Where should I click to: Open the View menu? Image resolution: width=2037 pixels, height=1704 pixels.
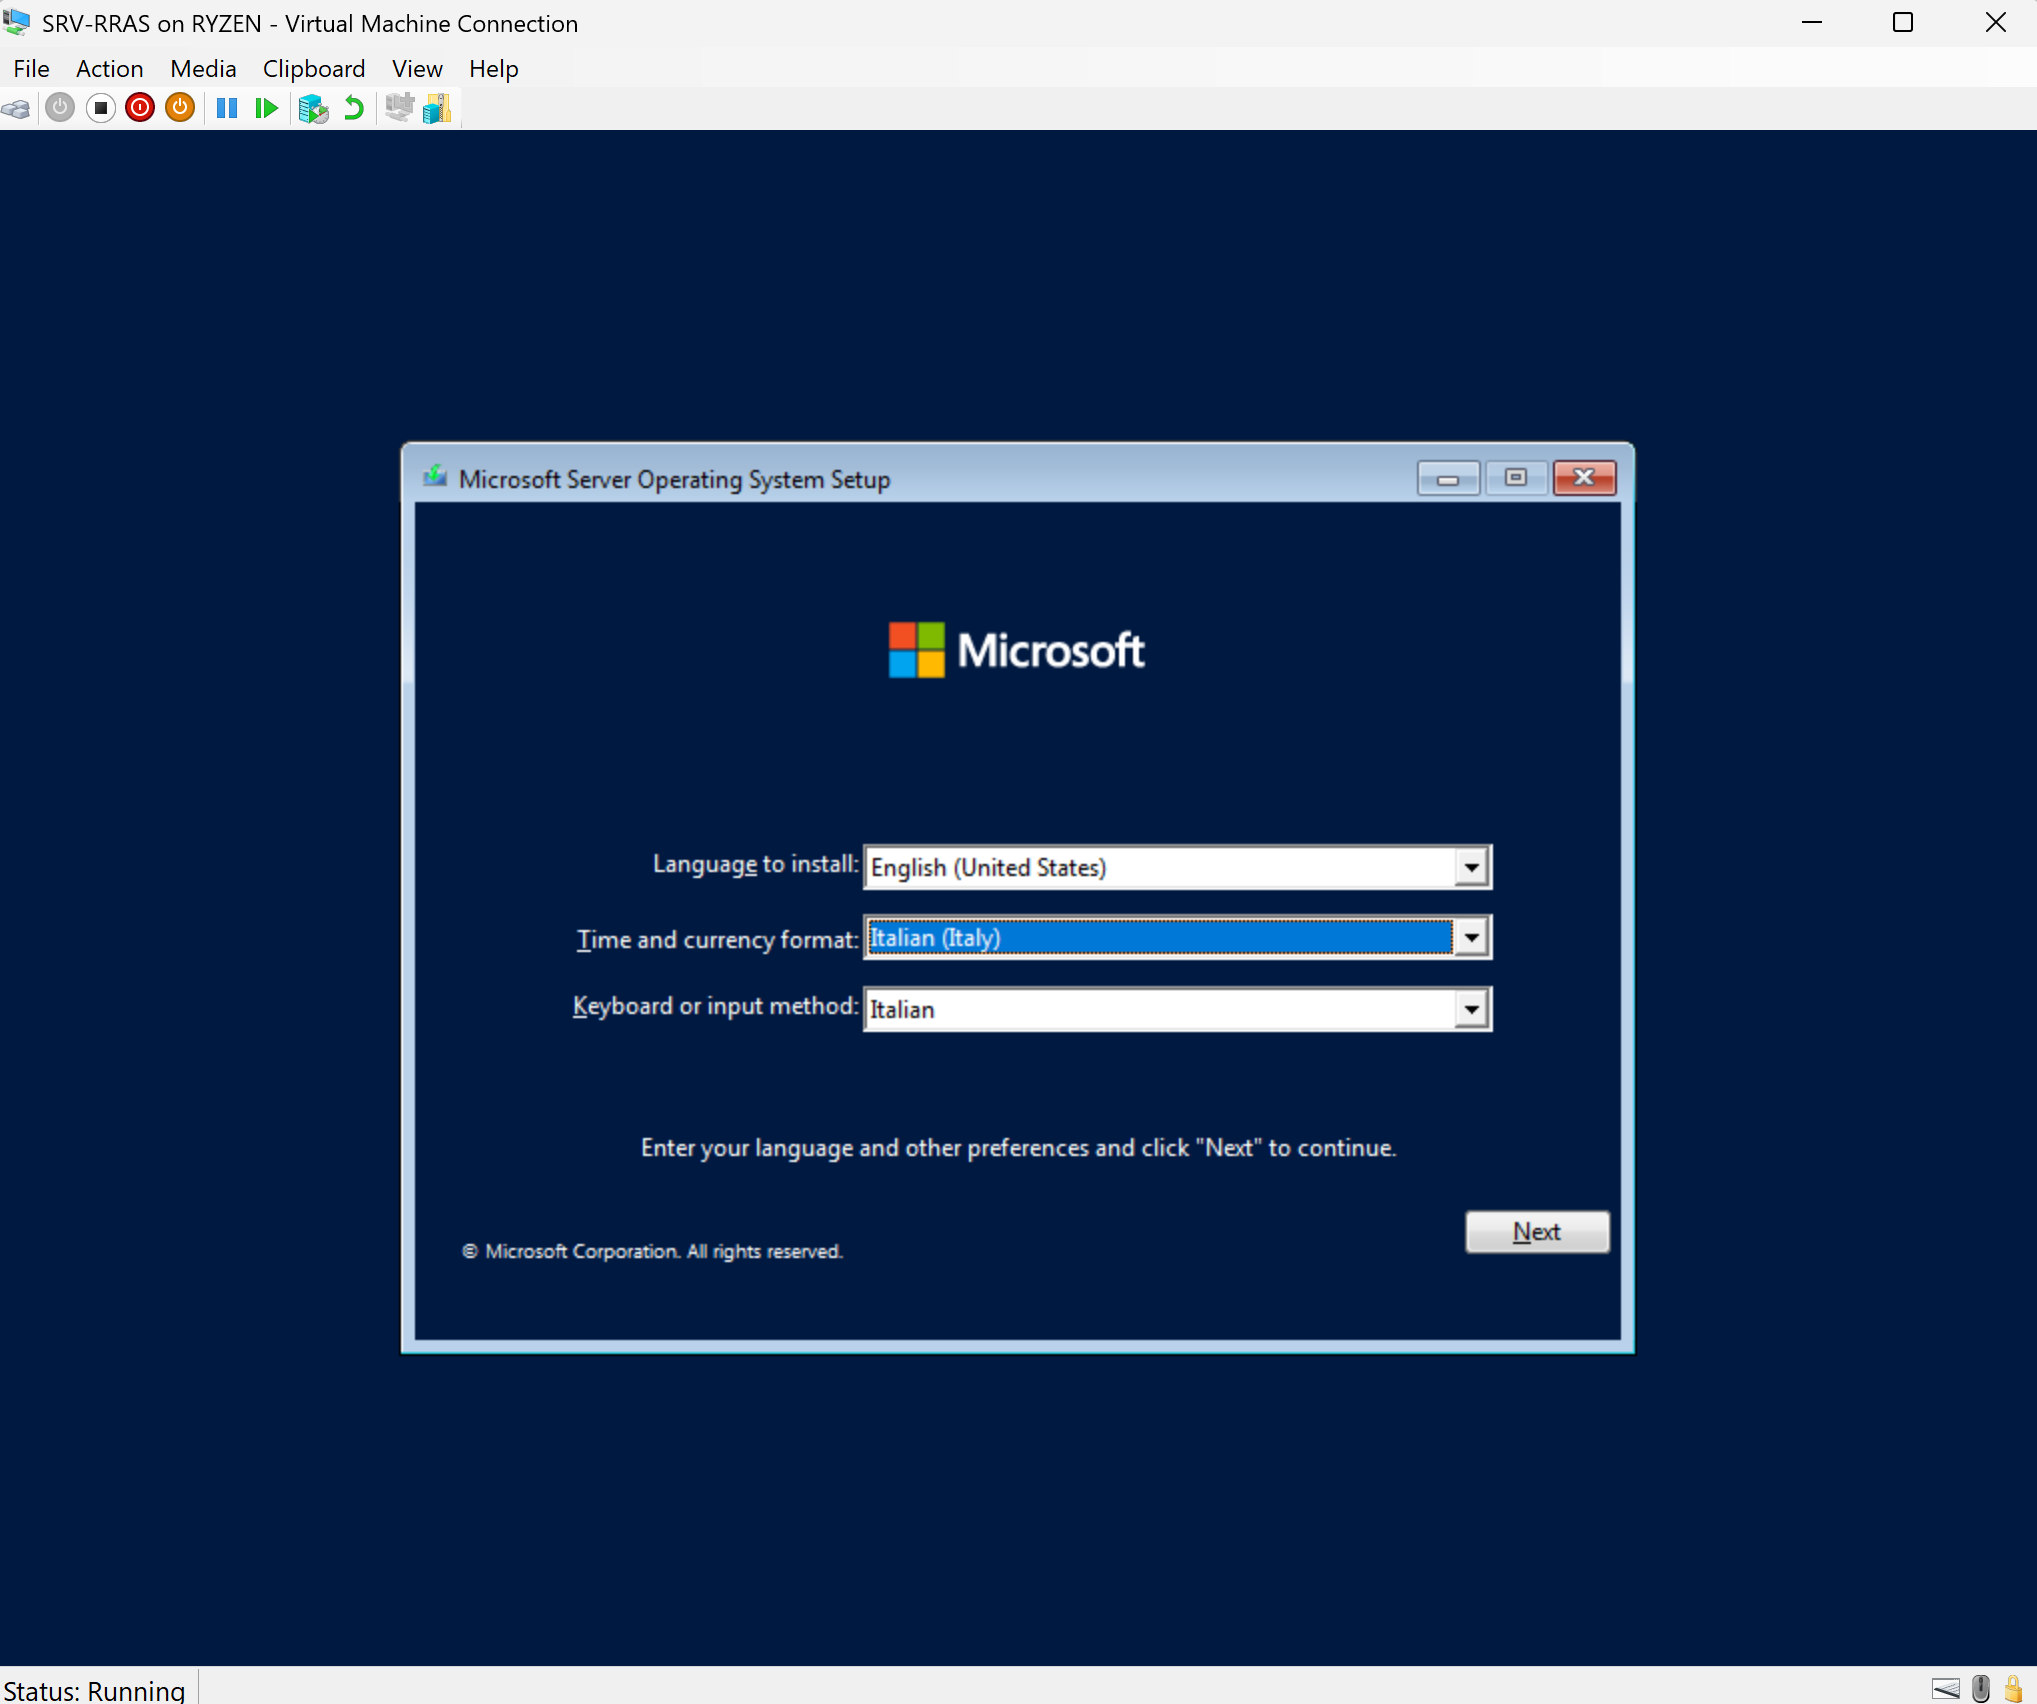click(x=417, y=69)
